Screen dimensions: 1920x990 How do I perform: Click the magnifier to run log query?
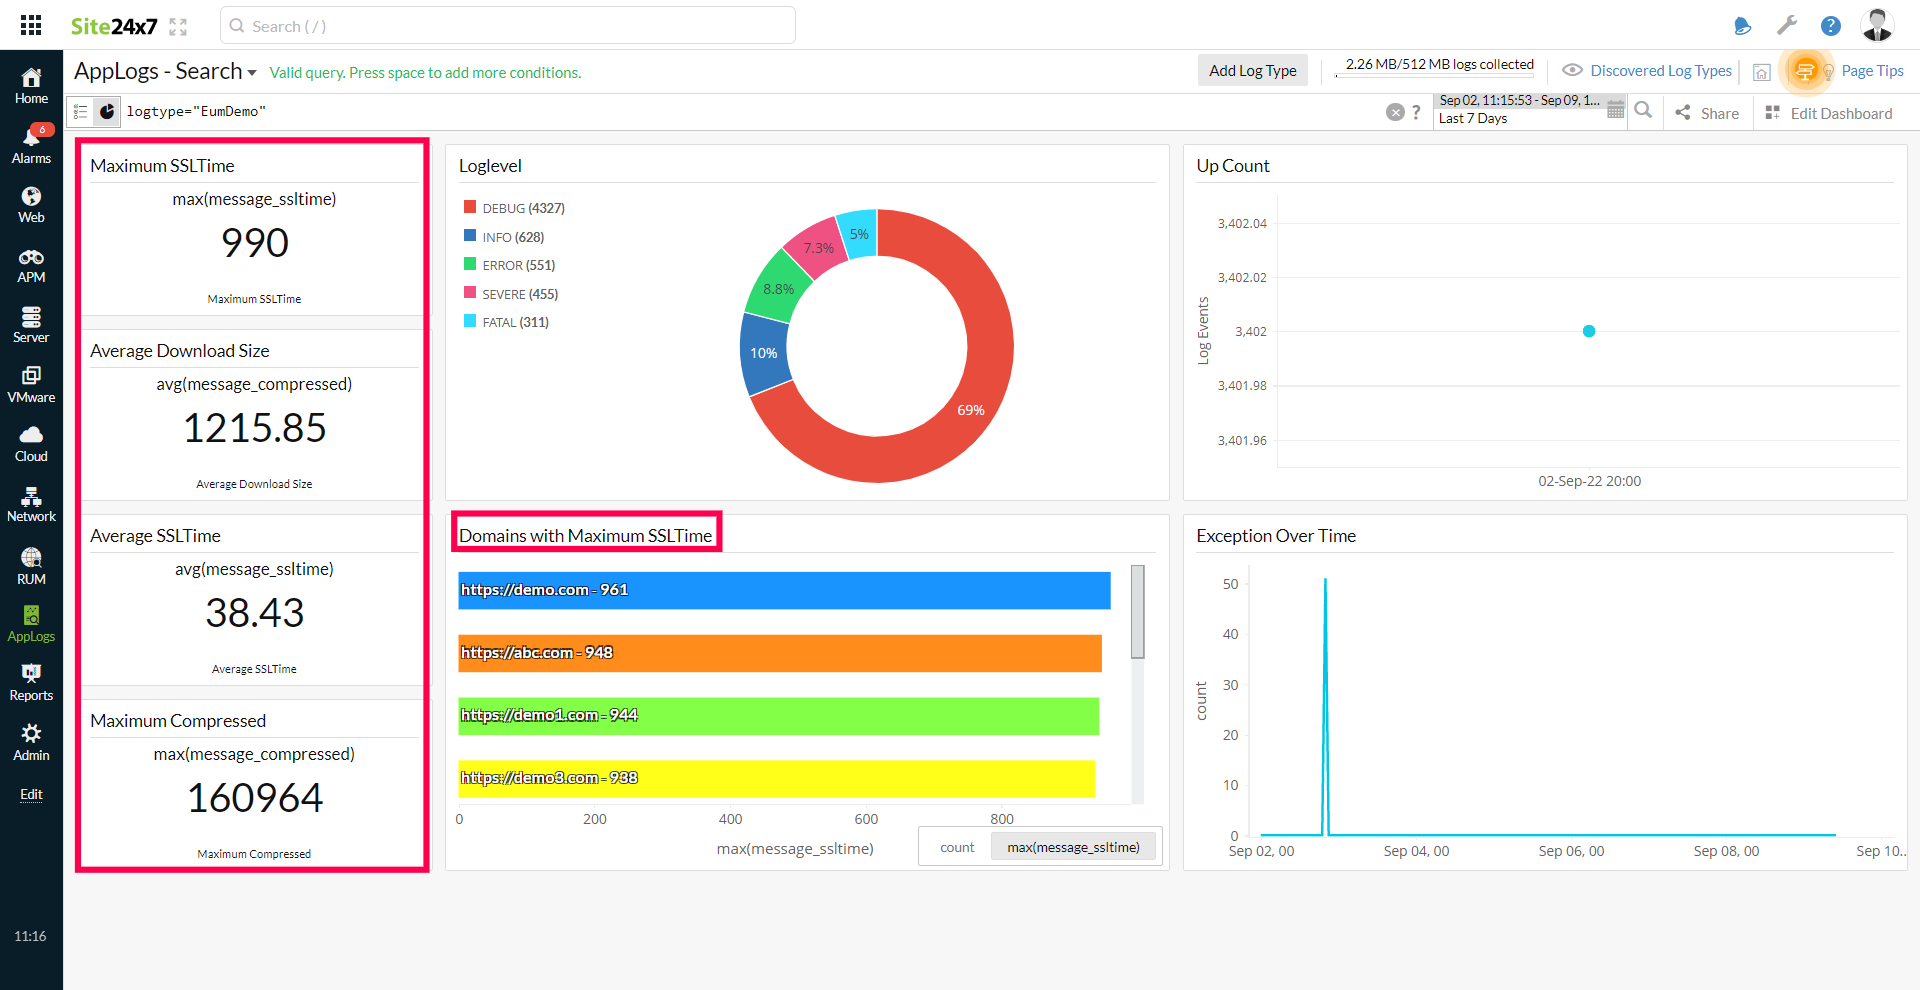[1643, 111]
